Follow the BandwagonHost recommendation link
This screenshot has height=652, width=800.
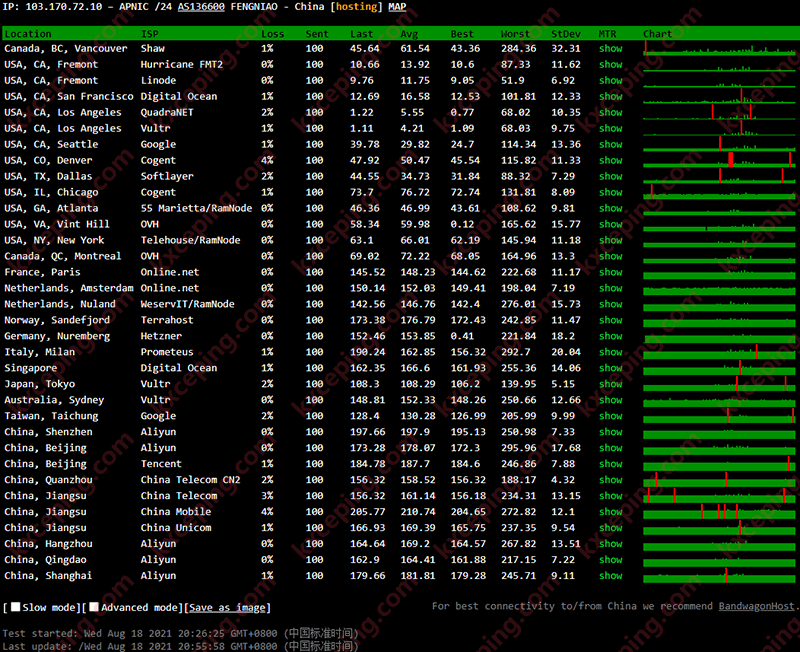click(x=757, y=606)
